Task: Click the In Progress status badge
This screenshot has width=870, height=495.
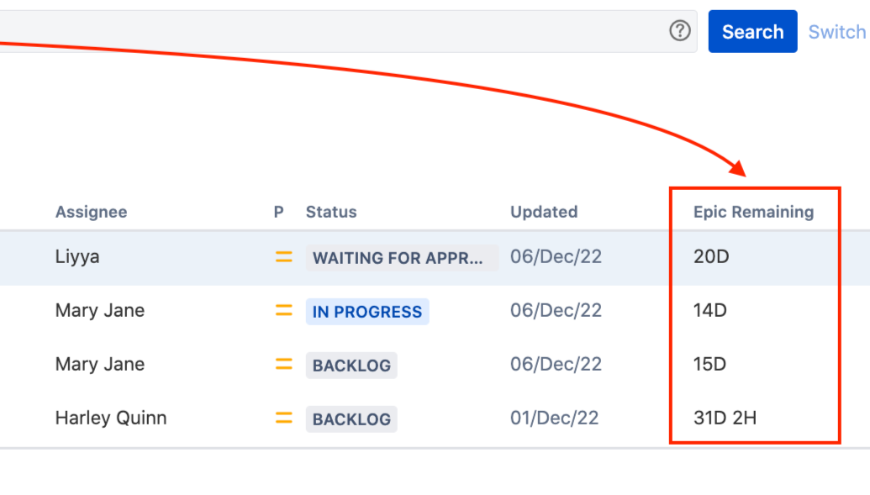Action: (367, 311)
